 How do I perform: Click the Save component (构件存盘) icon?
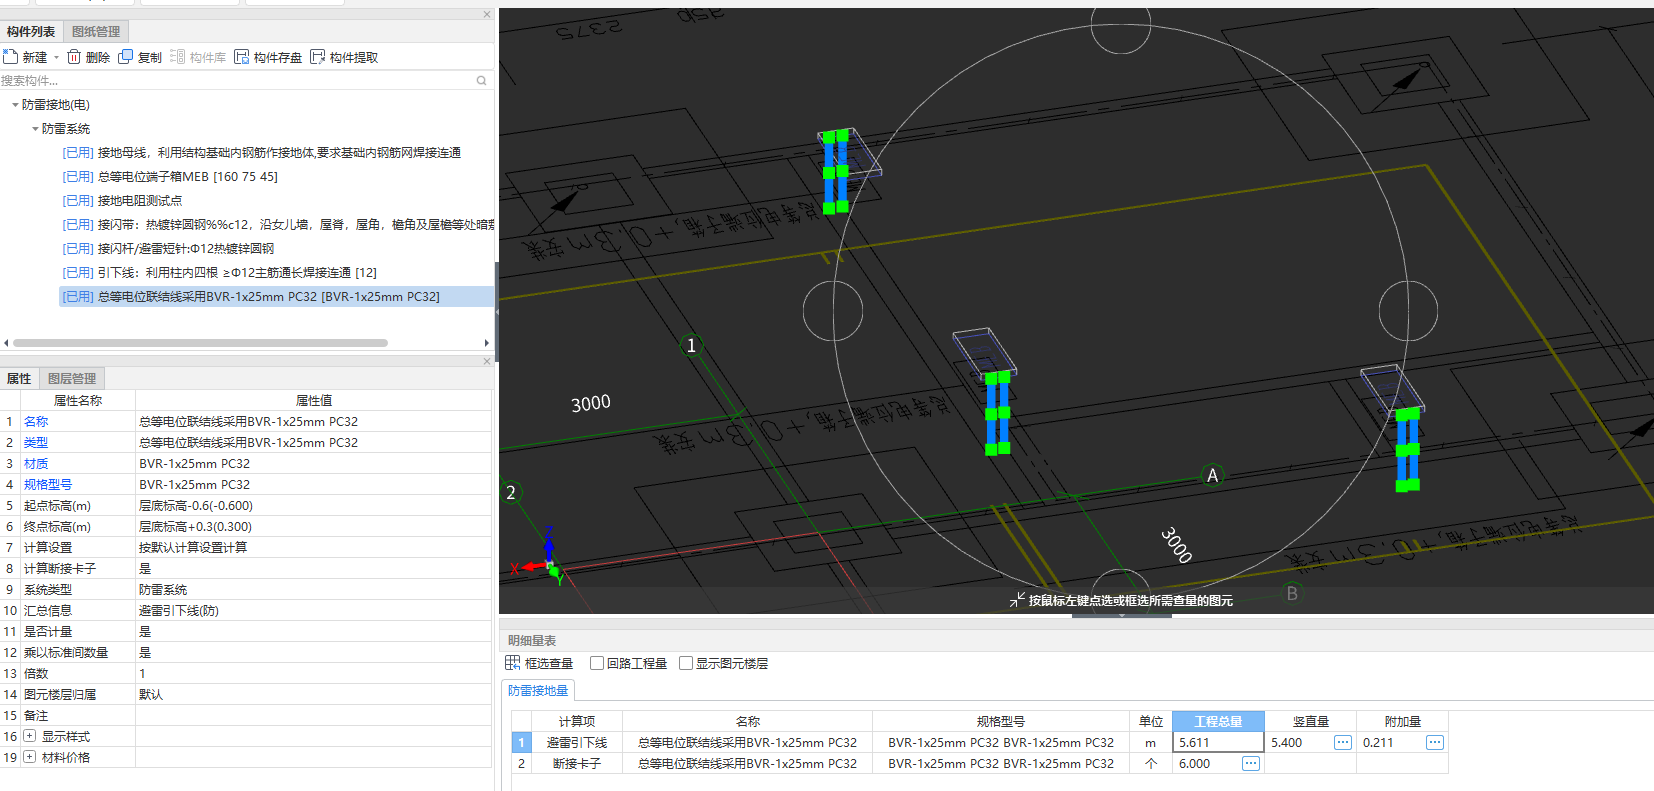pos(242,57)
